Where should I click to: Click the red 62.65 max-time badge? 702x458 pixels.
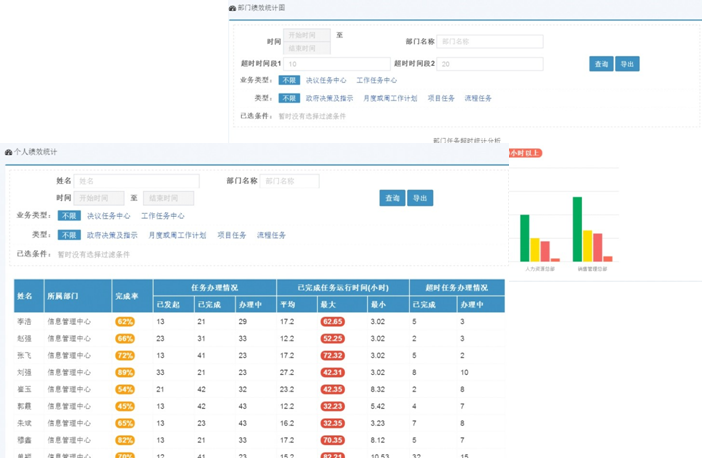point(333,322)
